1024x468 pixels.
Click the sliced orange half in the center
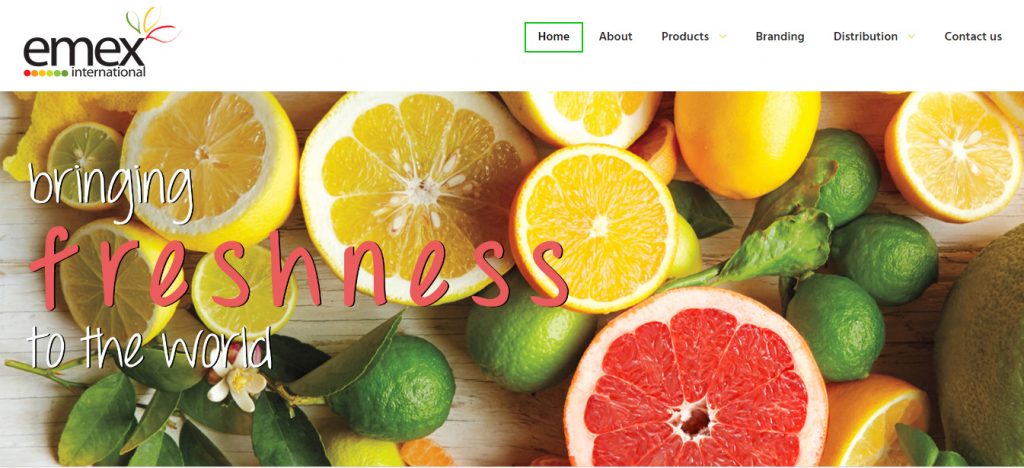point(593,228)
